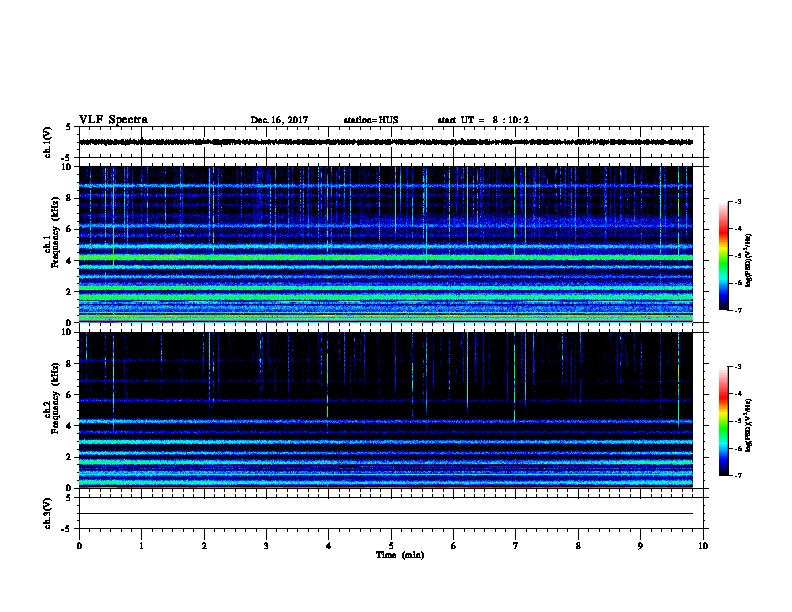Click the 'ch.1(V)' axis label
The height and width of the screenshot is (612, 792).
47,142
